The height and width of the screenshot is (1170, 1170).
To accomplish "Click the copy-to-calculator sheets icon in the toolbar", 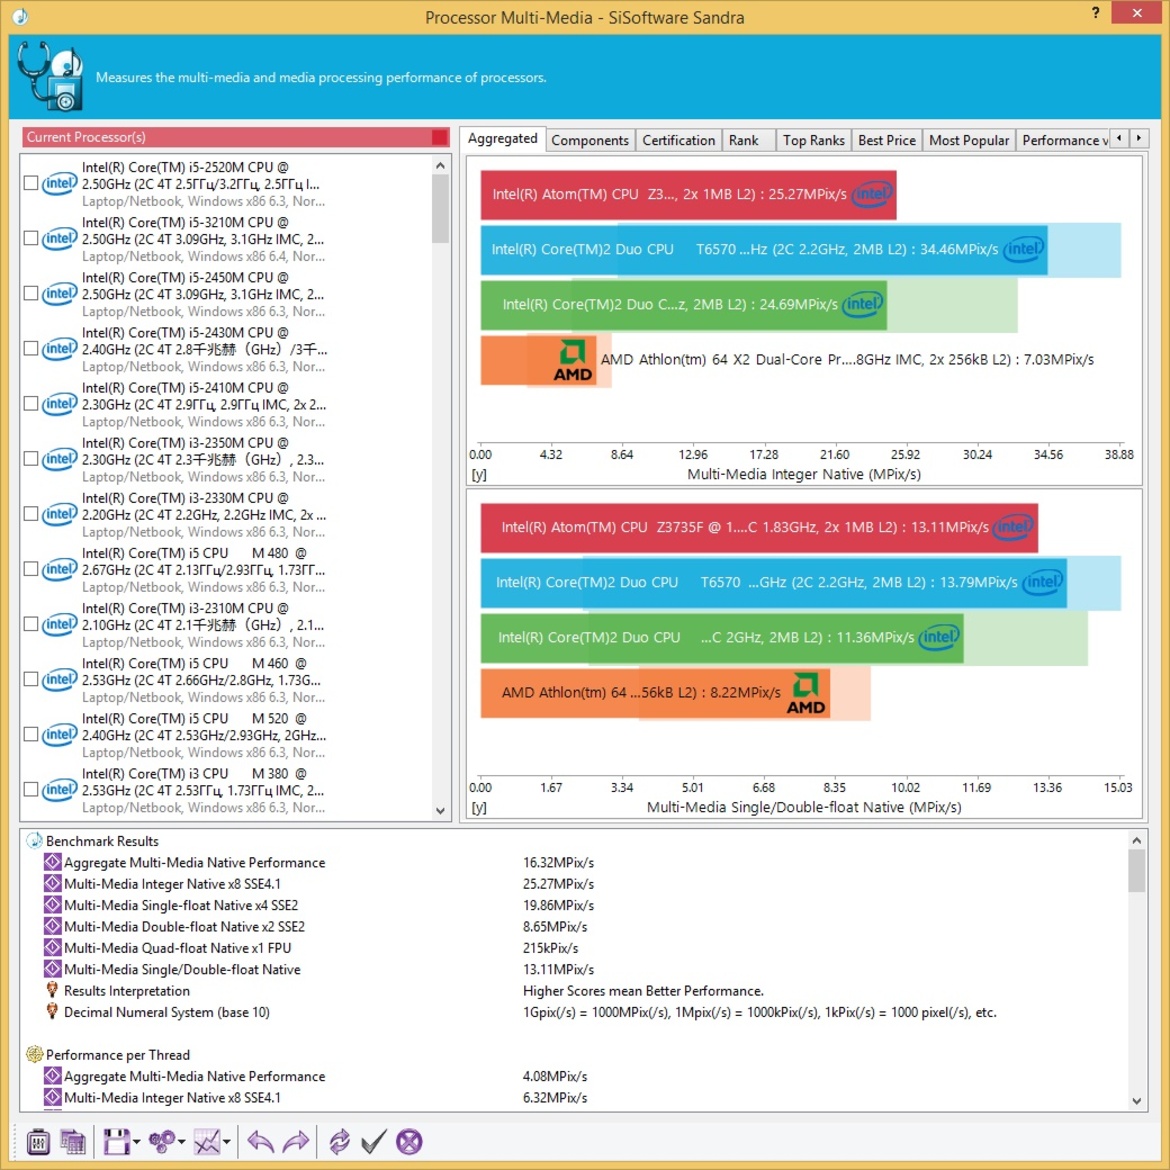I will tap(72, 1142).
